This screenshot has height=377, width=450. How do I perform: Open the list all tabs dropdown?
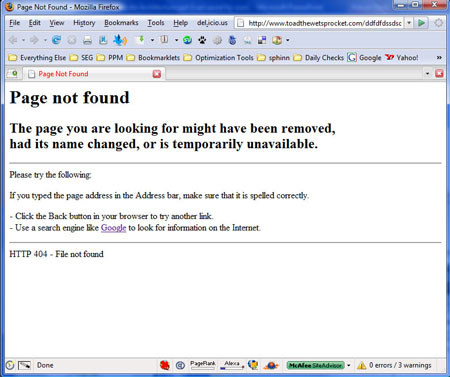tap(427, 73)
